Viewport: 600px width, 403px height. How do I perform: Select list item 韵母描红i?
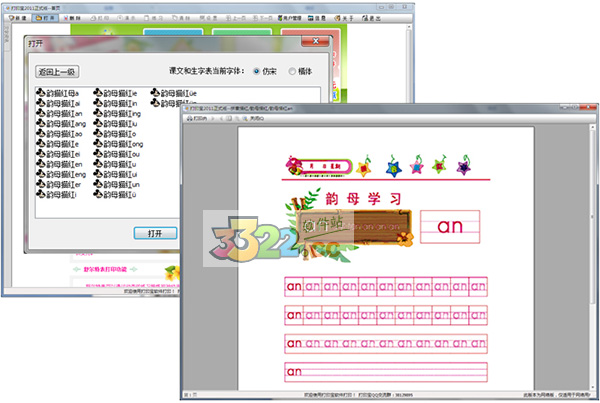point(57,194)
